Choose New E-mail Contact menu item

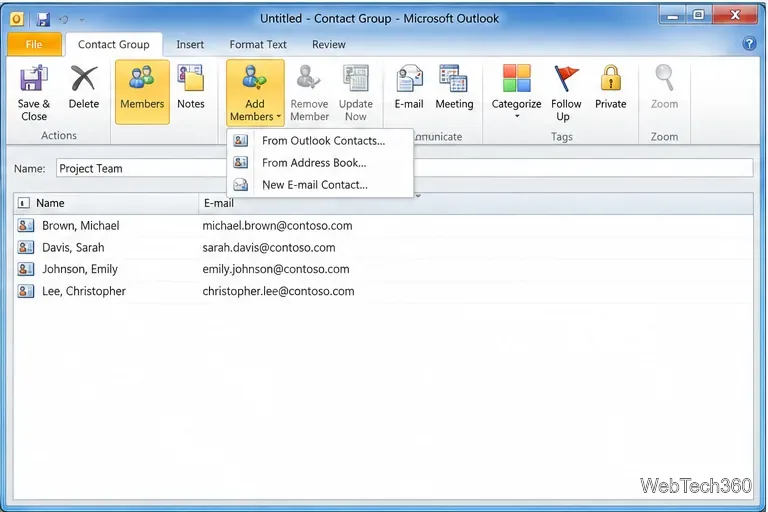(x=320, y=185)
